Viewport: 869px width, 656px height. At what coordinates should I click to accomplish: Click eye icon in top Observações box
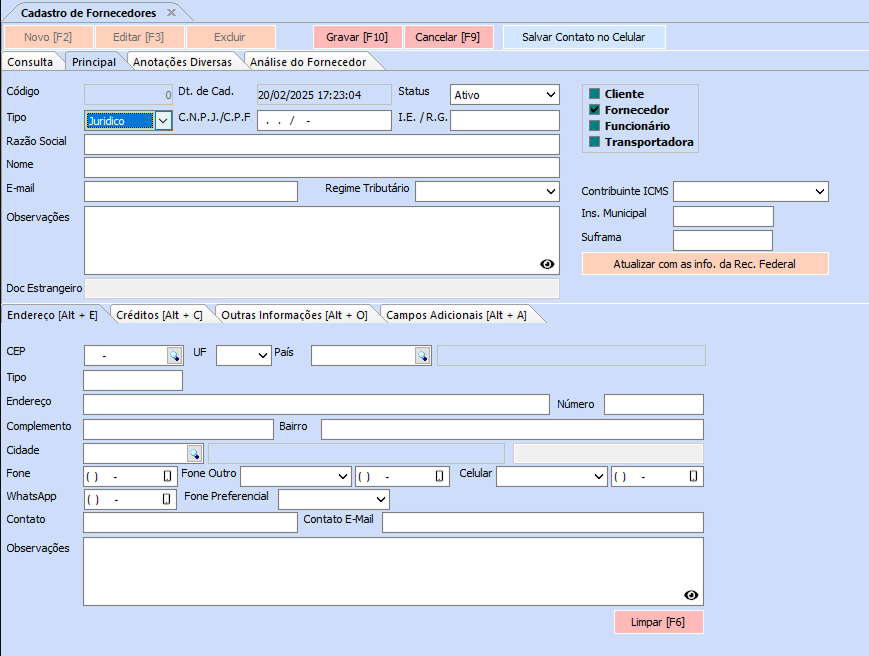coord(547,264)
